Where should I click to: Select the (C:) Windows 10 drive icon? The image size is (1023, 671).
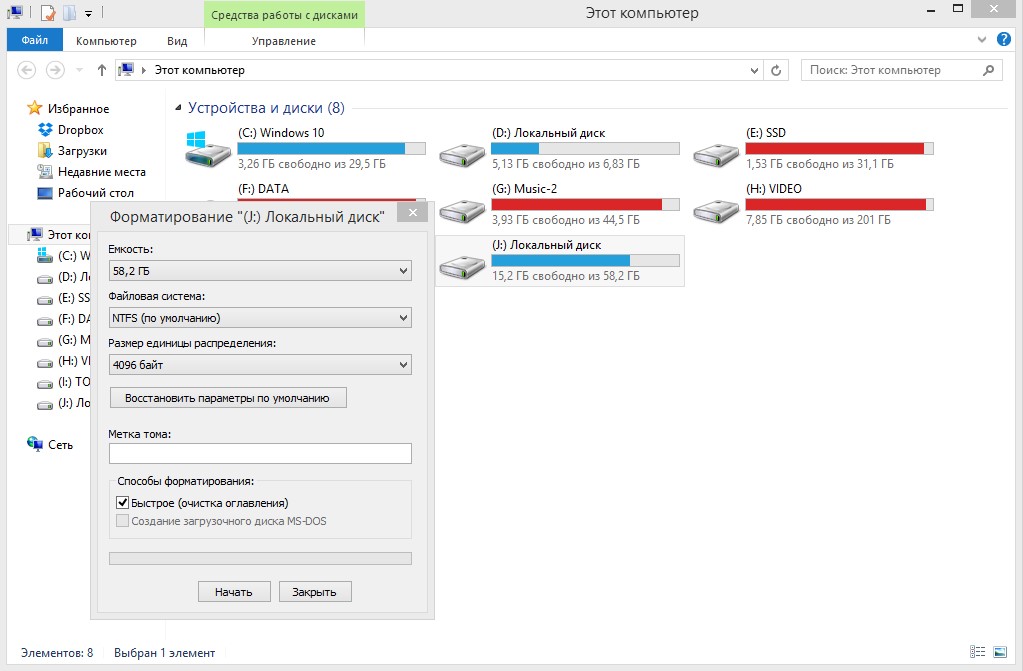[207, 149]
